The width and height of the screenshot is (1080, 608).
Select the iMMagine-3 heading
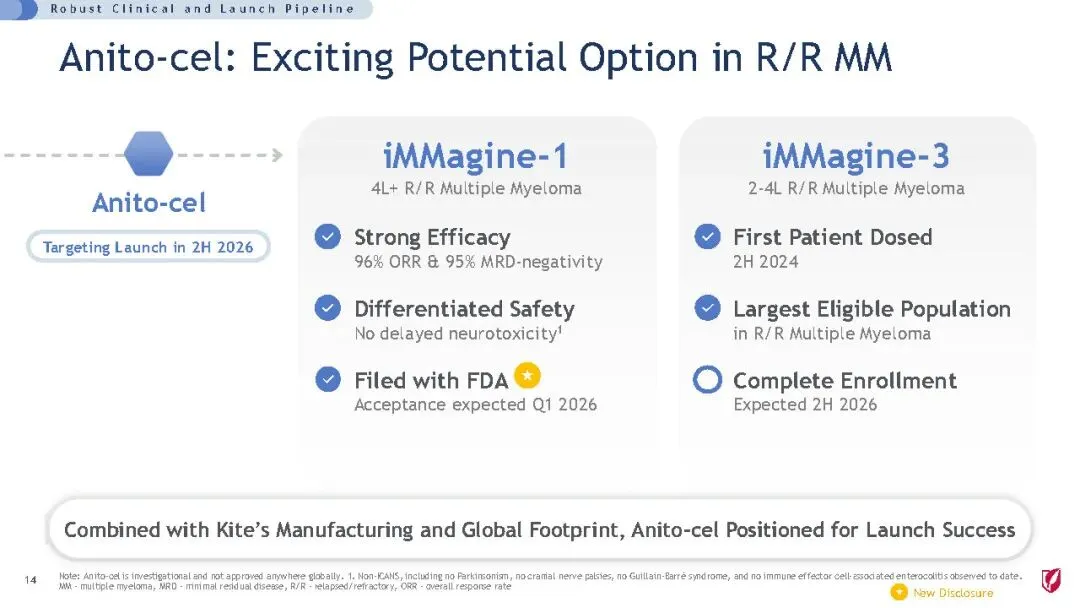(x=856, y=156)
